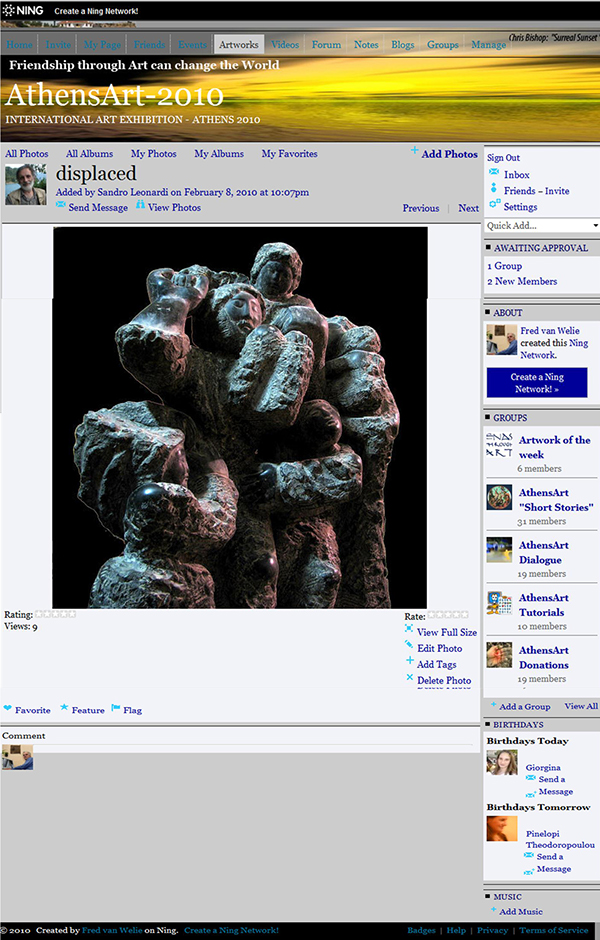Image resolution: width=600 pixels, height=940 pixels.
Task: Open the Artworks tab
Action: 239,44
